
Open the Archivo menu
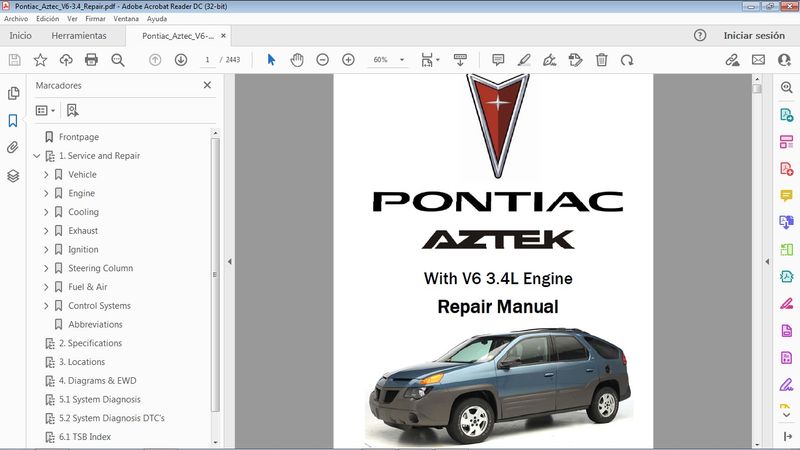click(x=16, y=18)
